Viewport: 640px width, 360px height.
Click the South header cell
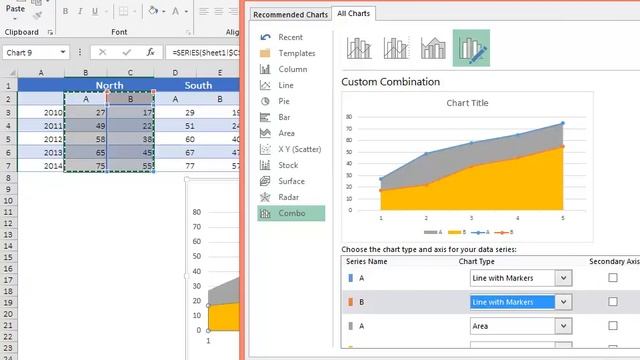[198, 85]
